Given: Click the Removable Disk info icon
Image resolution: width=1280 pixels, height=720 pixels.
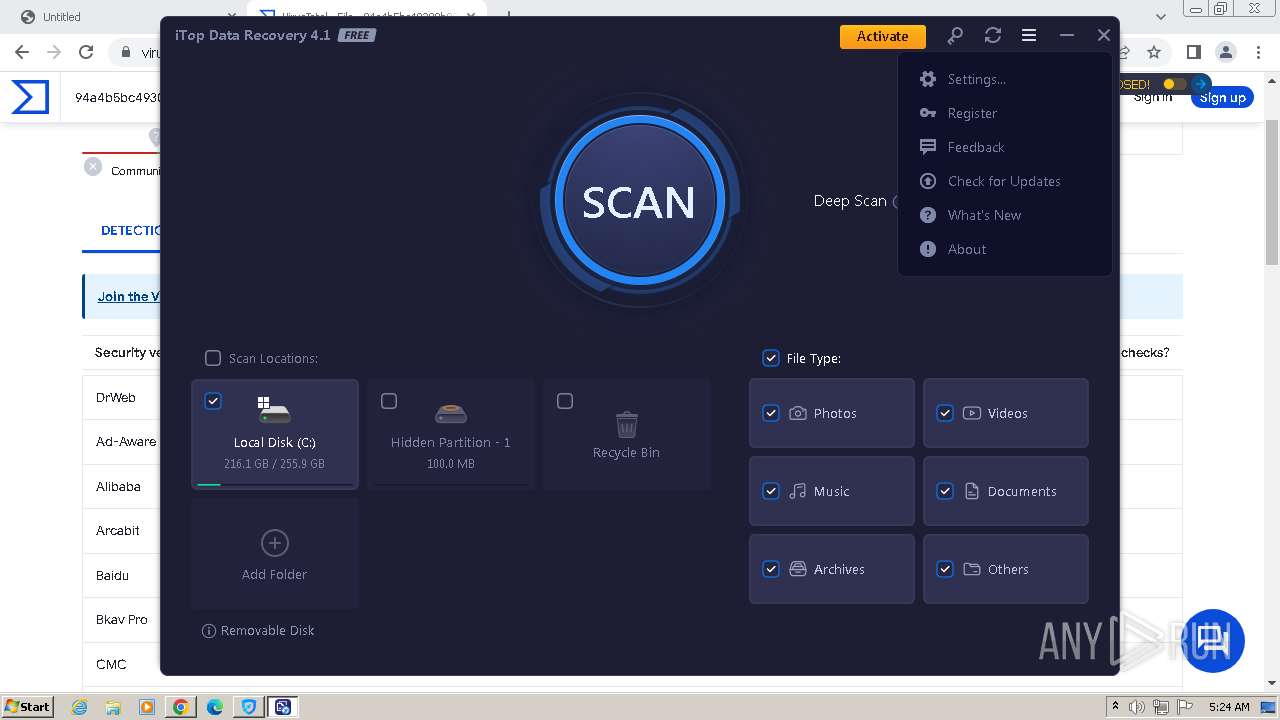Looking at the screenshot, I should pyautogui.click(x=209, y=631).
